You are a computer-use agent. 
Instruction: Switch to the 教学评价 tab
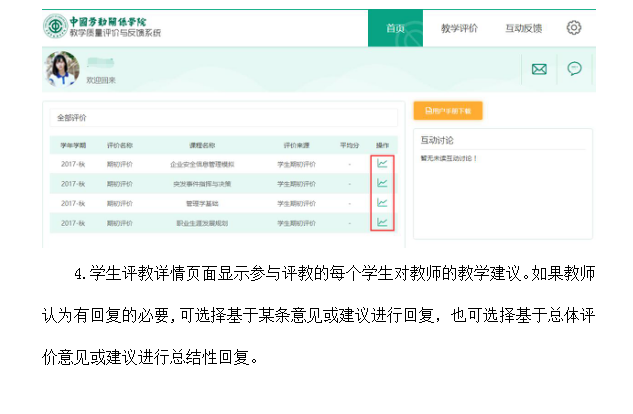point(459,28)
